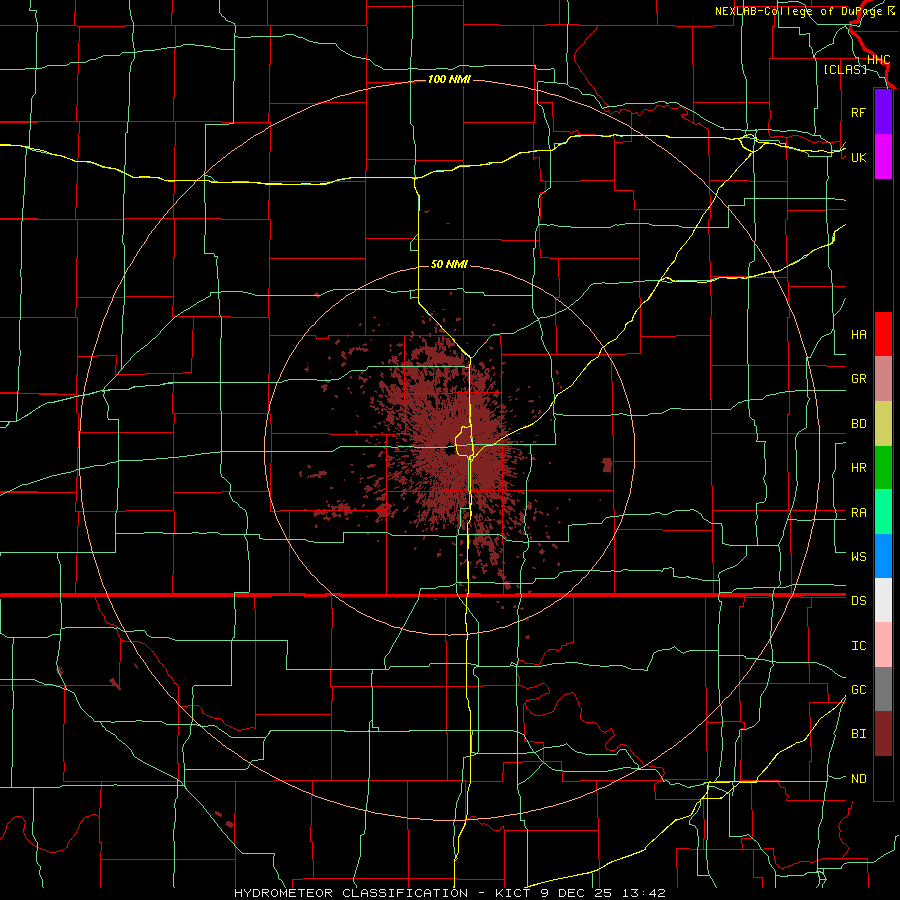Click the DS legend label
Screen dimensions: 900x900
[858, 600]
